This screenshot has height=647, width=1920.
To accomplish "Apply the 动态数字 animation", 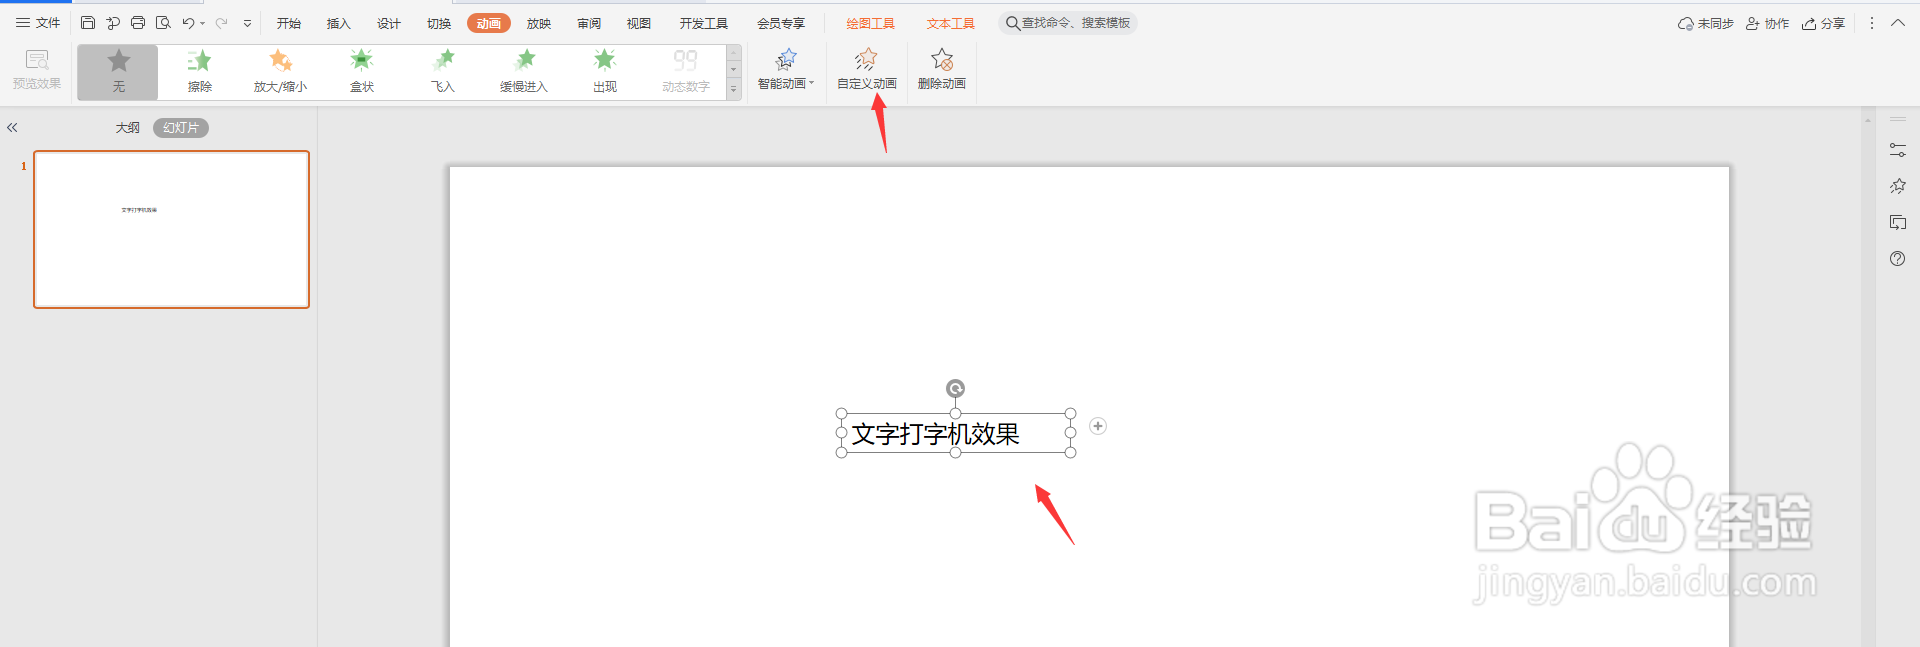I will tap(686, 72).
